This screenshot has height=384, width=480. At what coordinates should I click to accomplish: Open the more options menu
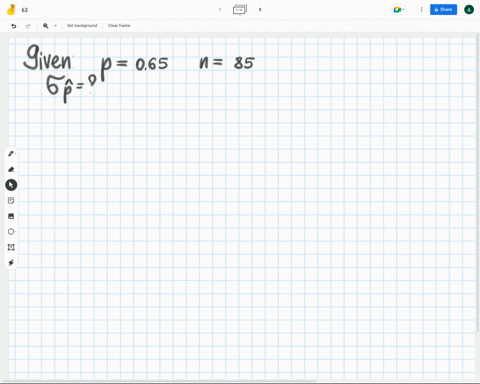point(421,10)
